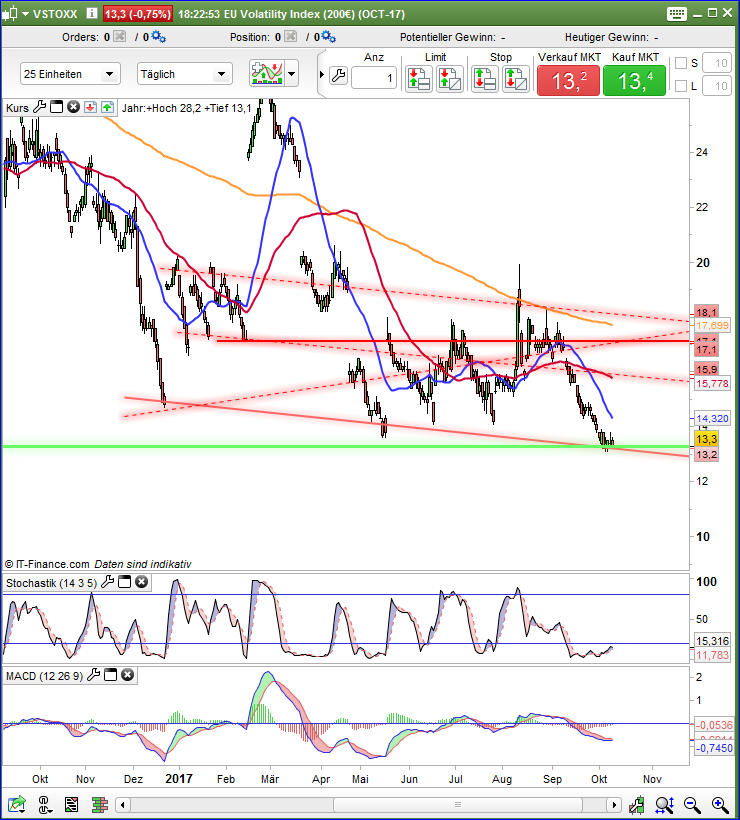Close the Kurs price panel
This screenshot has height=820, width=740.
pyautogui.click(x=73, y=107)
